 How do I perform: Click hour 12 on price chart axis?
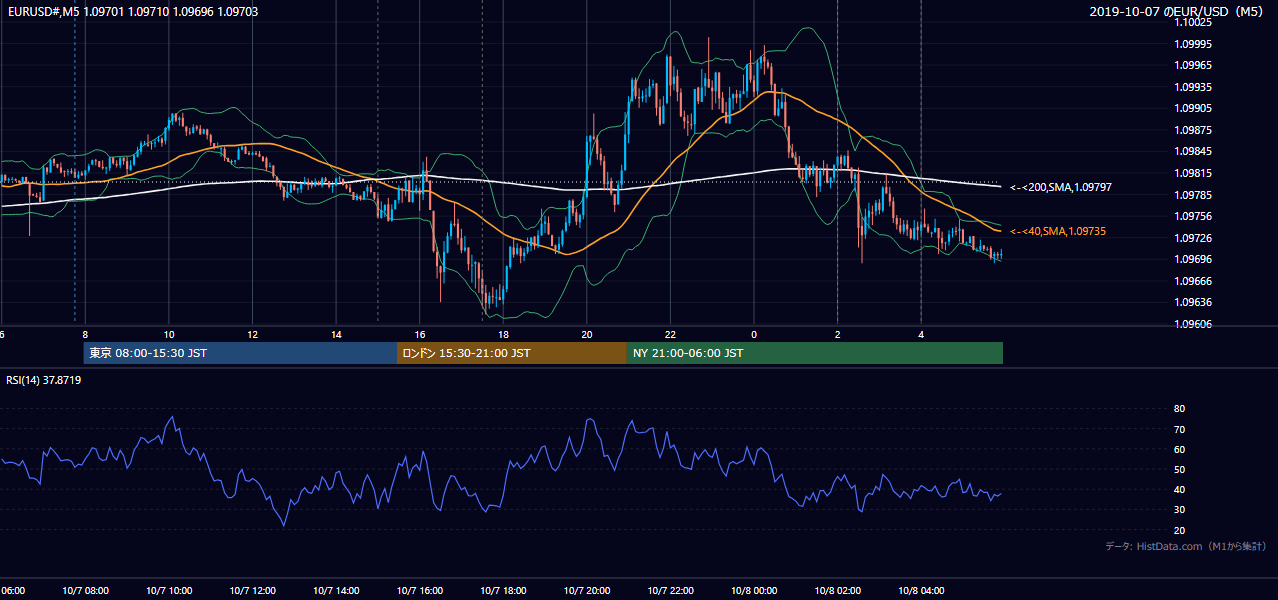click(x=253, y=334)
